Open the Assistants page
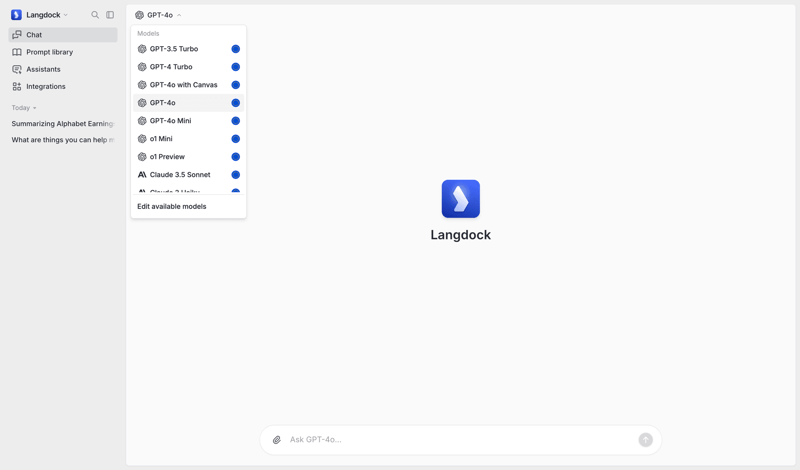This screenshot has height=470, width=800. pos(63,69)
